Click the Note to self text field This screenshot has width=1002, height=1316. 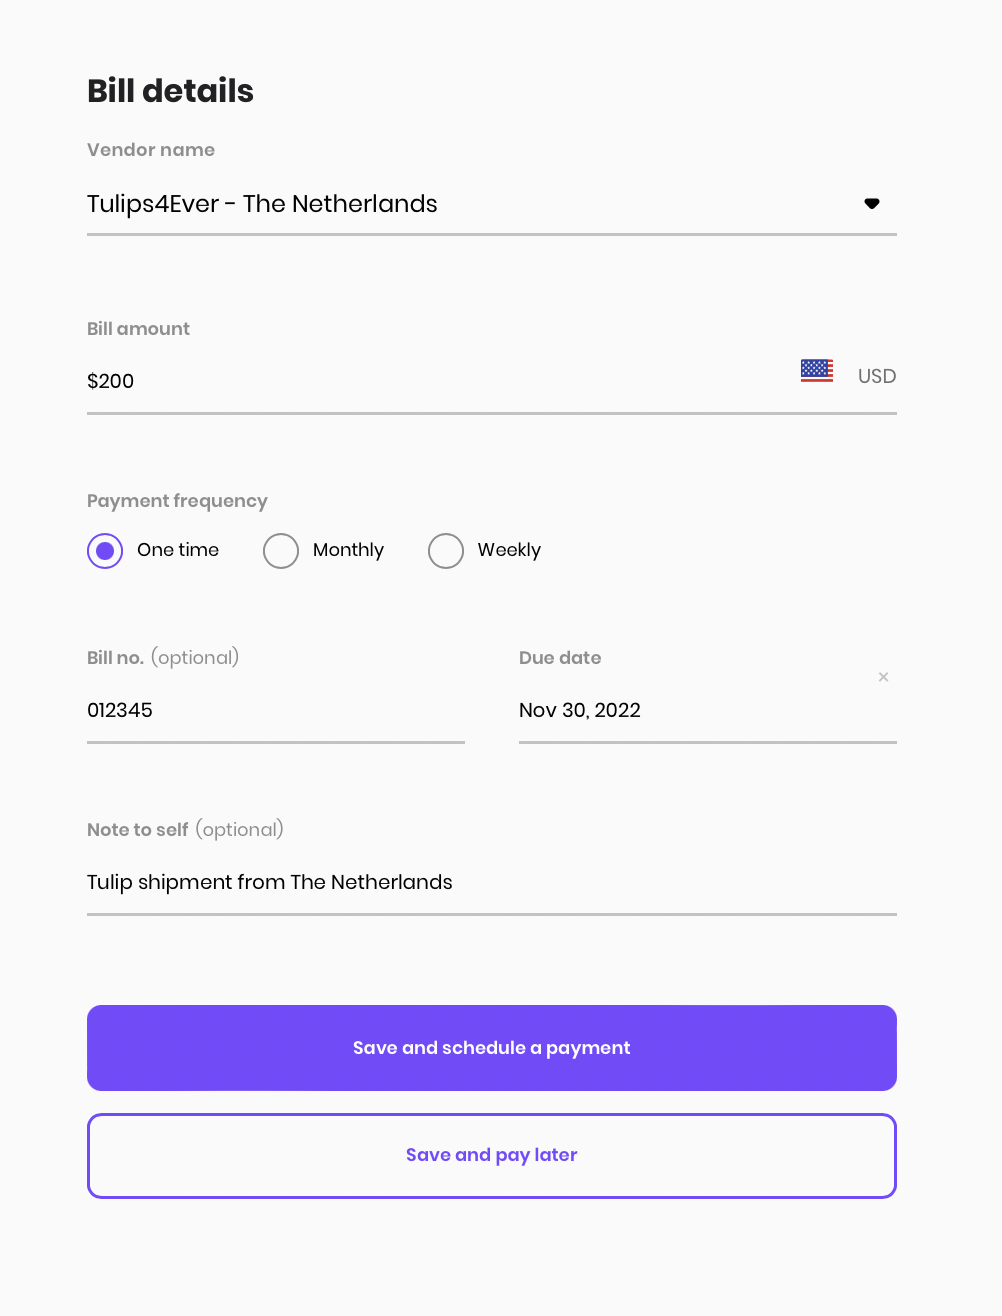492,883
